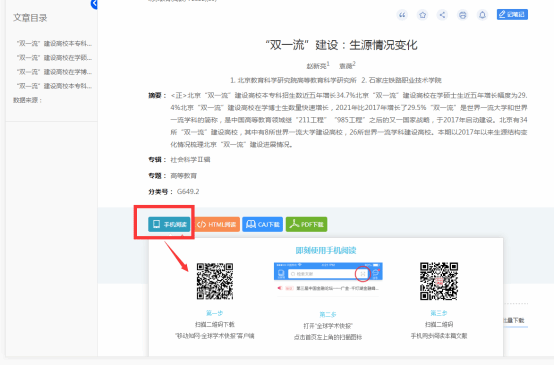554x365 pixels.
Task: Click the text 点击首页左上角的扫描图标
Action: click(328, 337)
